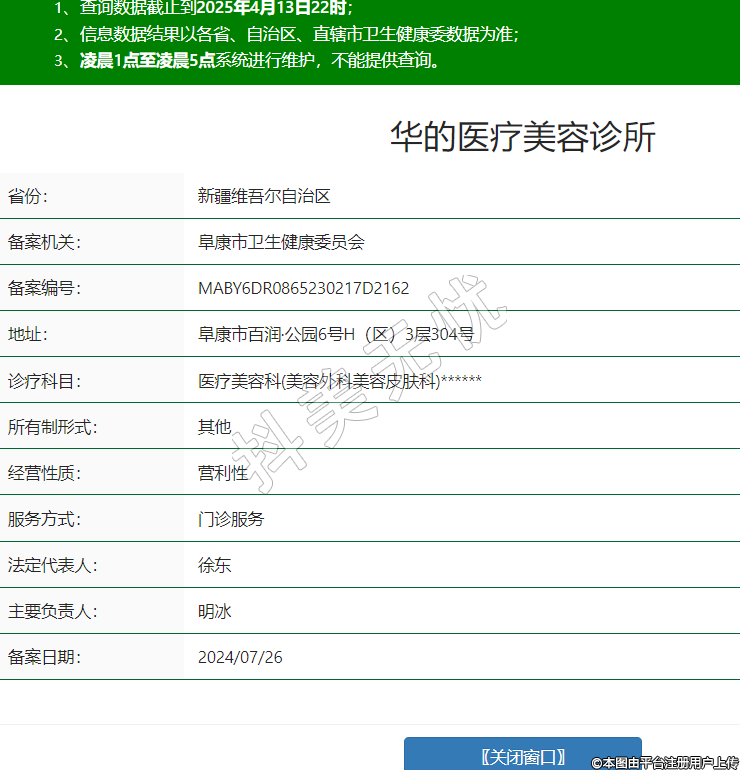
Task: Click the authority value 阜康市卫生健康委员会
Action: pyautogui.click(x=281, y=242)
